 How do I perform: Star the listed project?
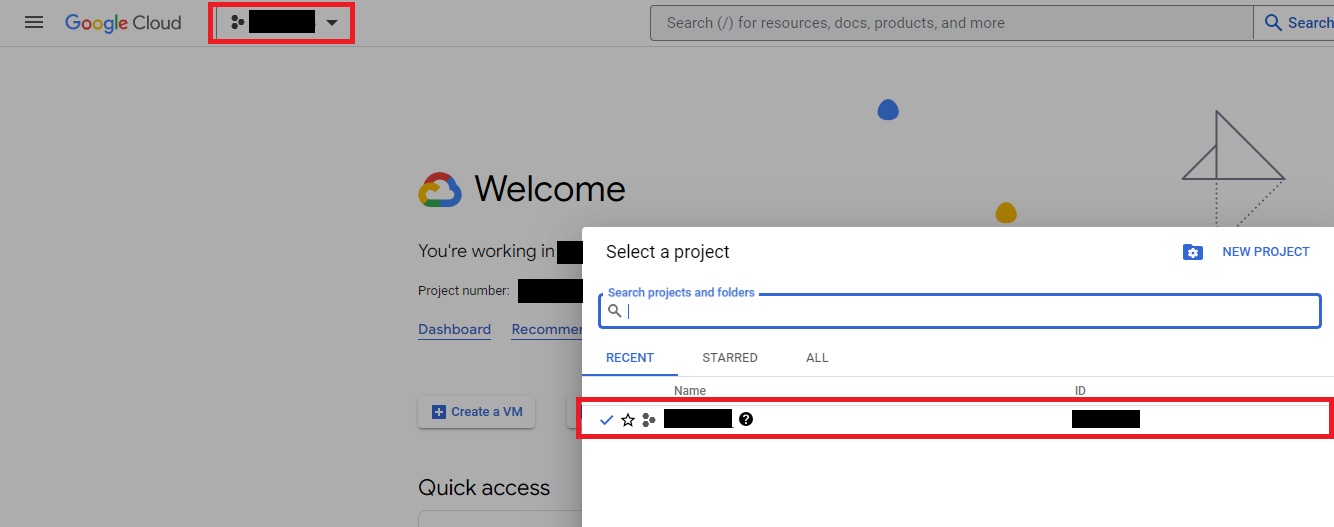coord(628,420)
